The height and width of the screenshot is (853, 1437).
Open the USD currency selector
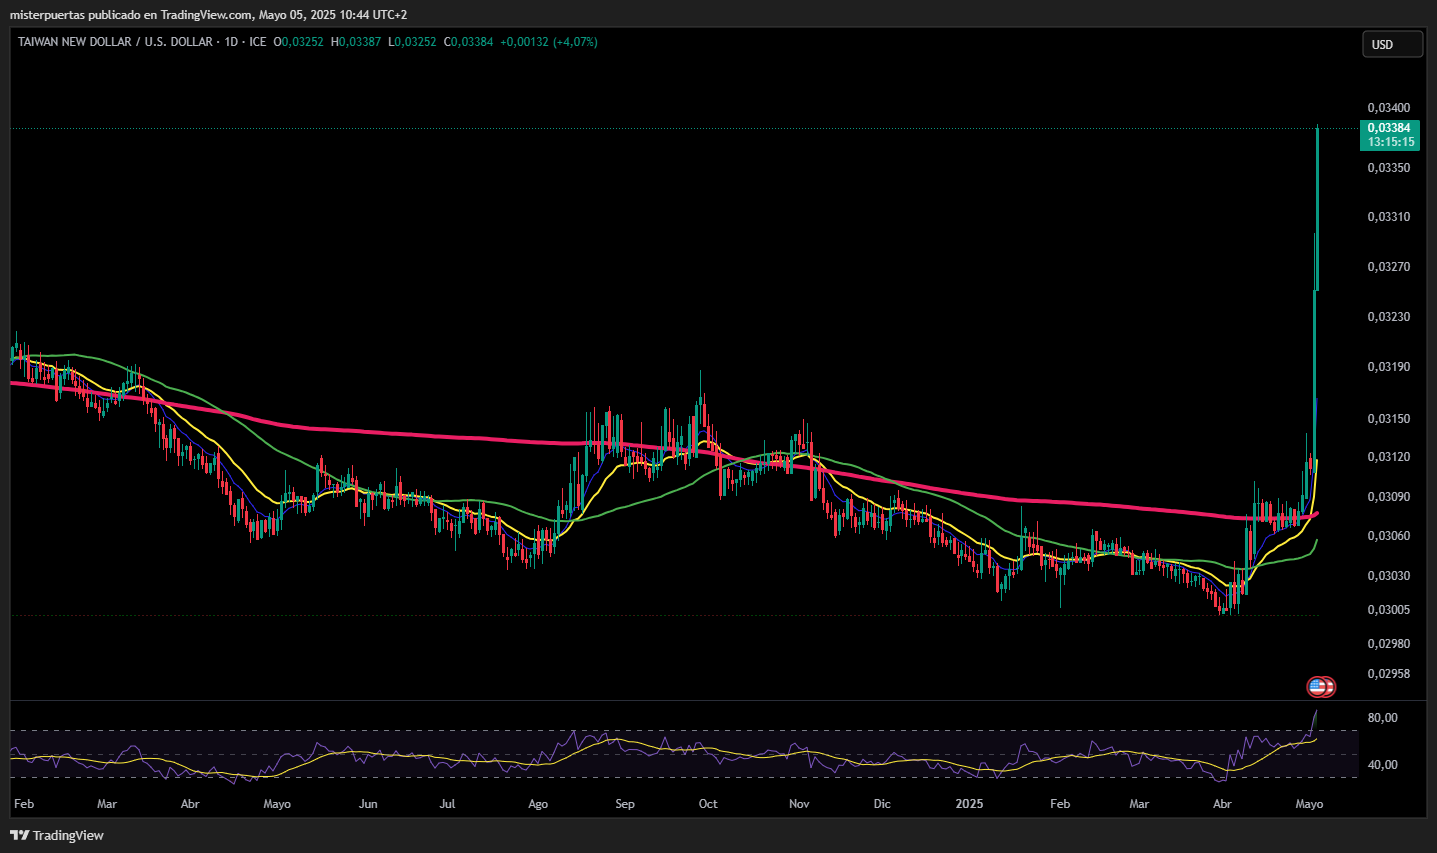click(1392, 44)
